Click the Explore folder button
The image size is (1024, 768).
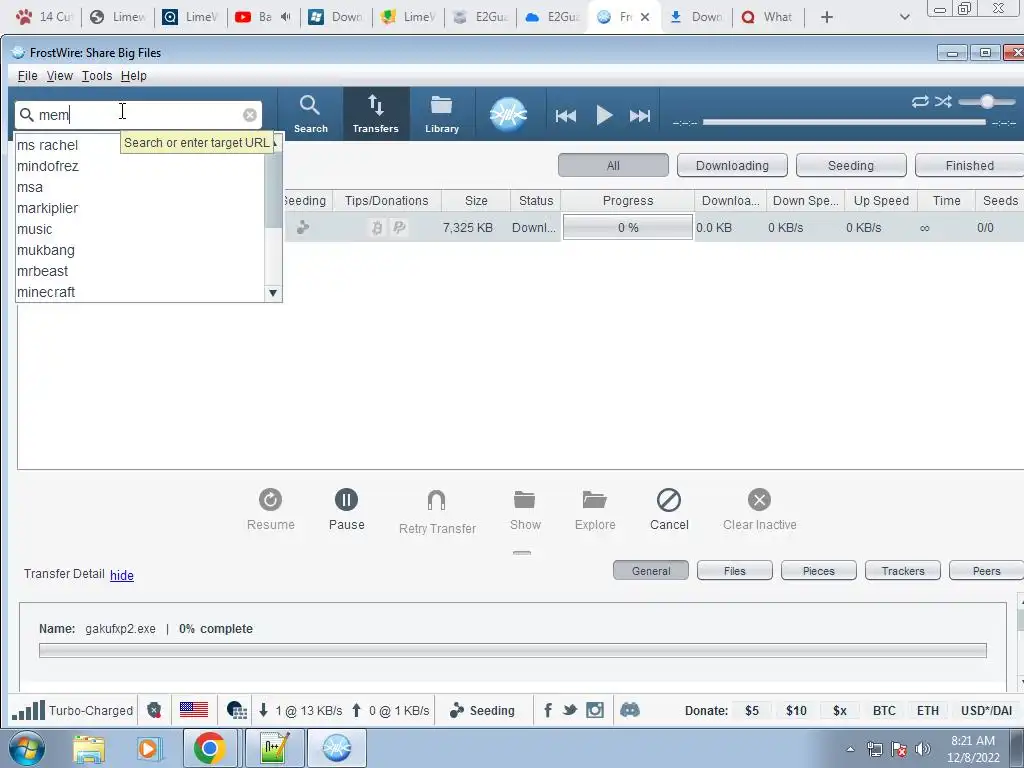click(595, 509)
